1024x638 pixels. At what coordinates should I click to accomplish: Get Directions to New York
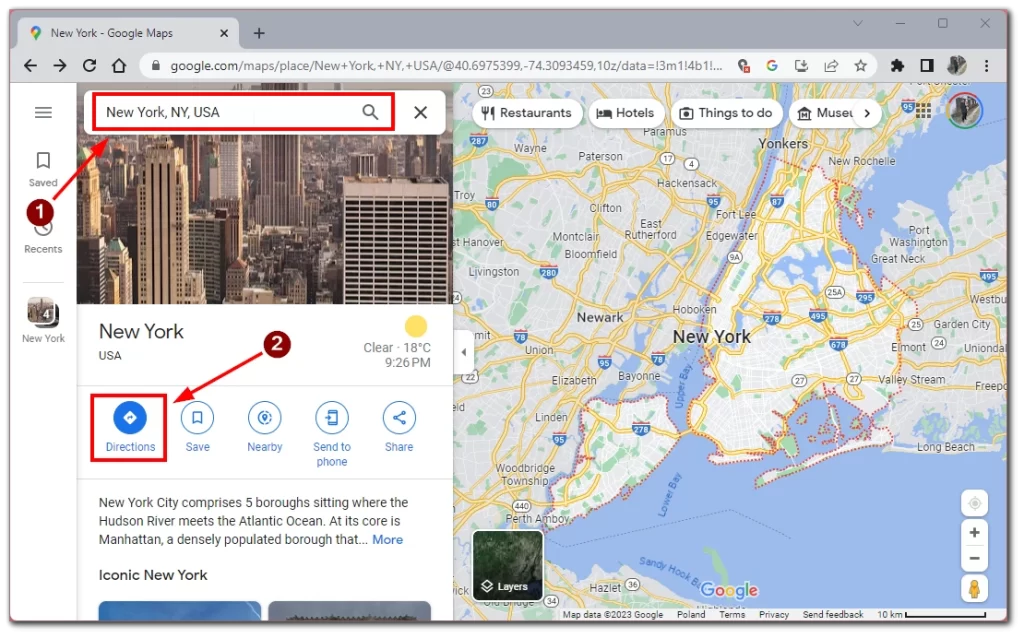(x=130, y=428)
